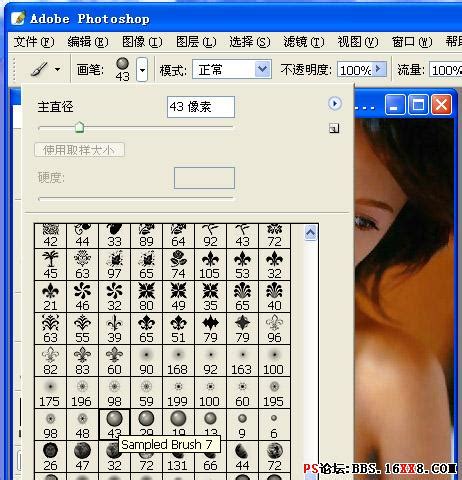This screenshot has width=462, height=480.
Task: Click the 使用取样大小 button
Action: pos(79,150)
